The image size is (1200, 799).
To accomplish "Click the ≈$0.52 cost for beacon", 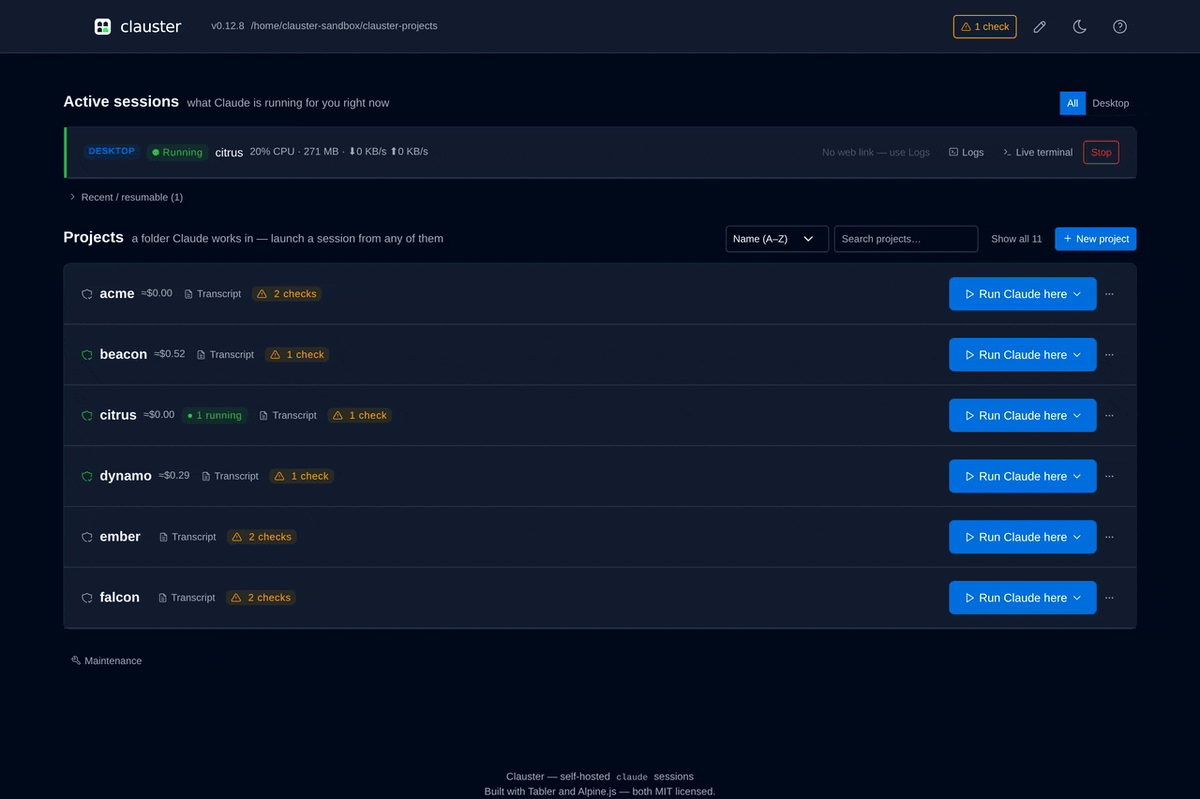I will pos(170,354).
